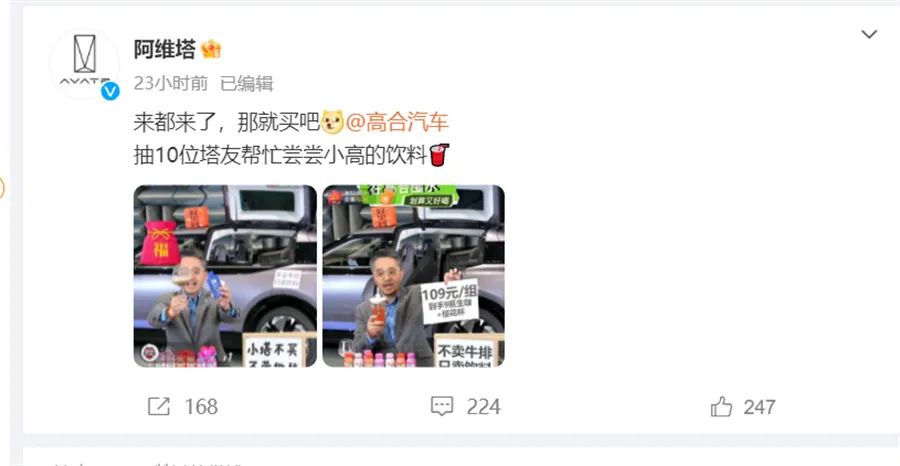Click the repost count 168
The height and width of the screenshot is (466, 900).
coord(201,407)
